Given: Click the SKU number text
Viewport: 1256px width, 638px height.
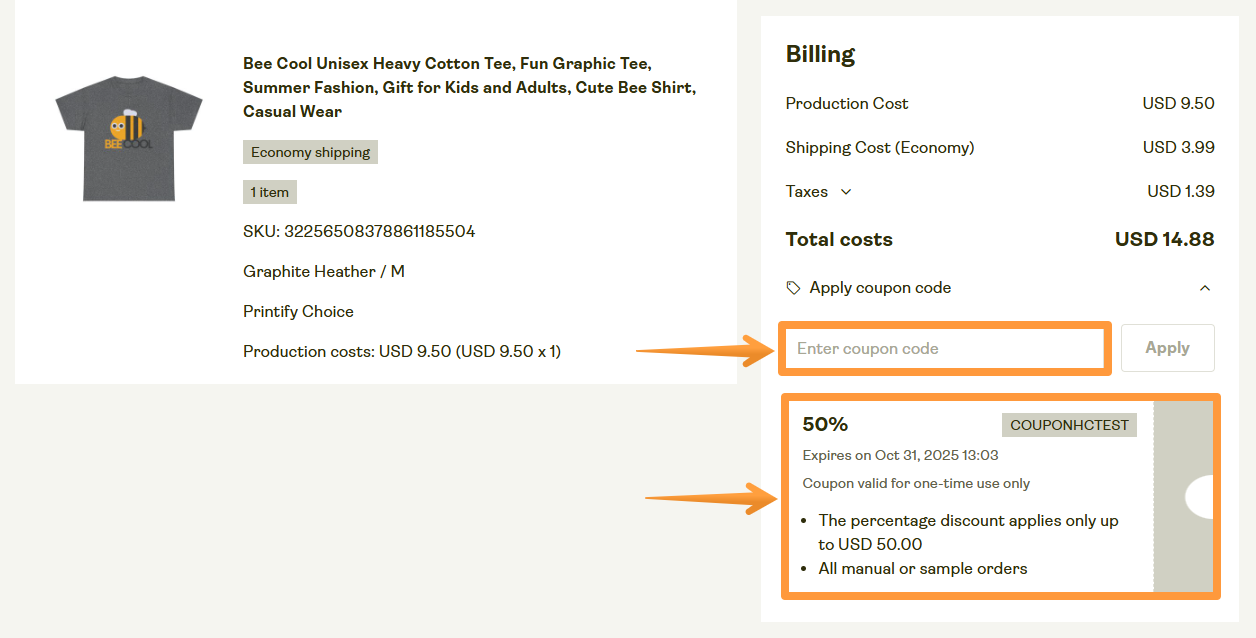Looking at the screenshot, I should tap(359, 232).
